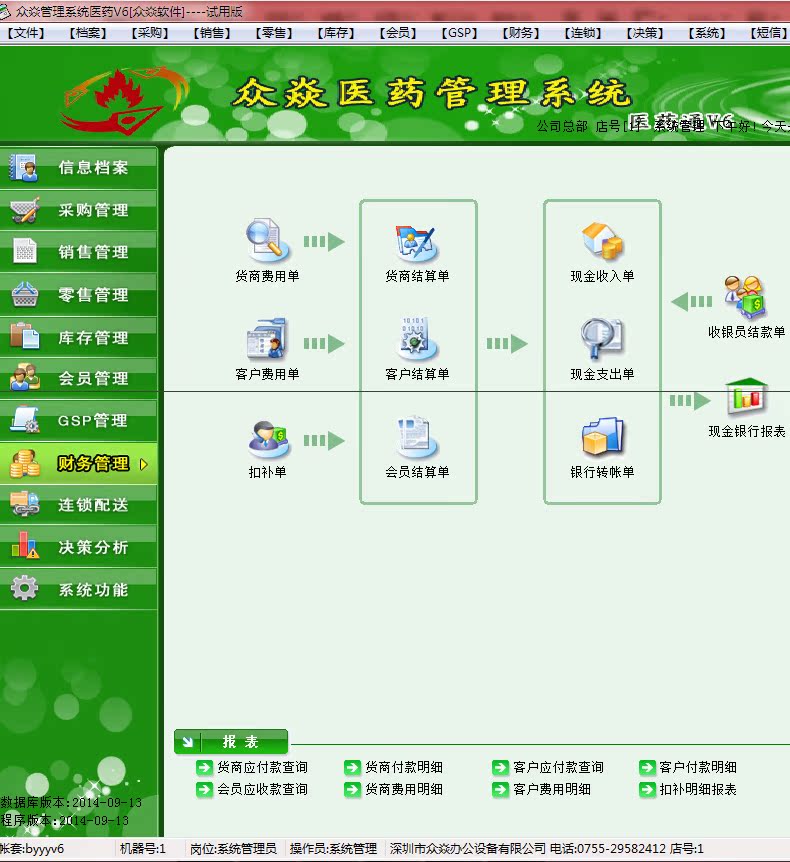Select 会员管理 sidebar label
Viewport: 790px width, 862px height.
tap(93, 378)
